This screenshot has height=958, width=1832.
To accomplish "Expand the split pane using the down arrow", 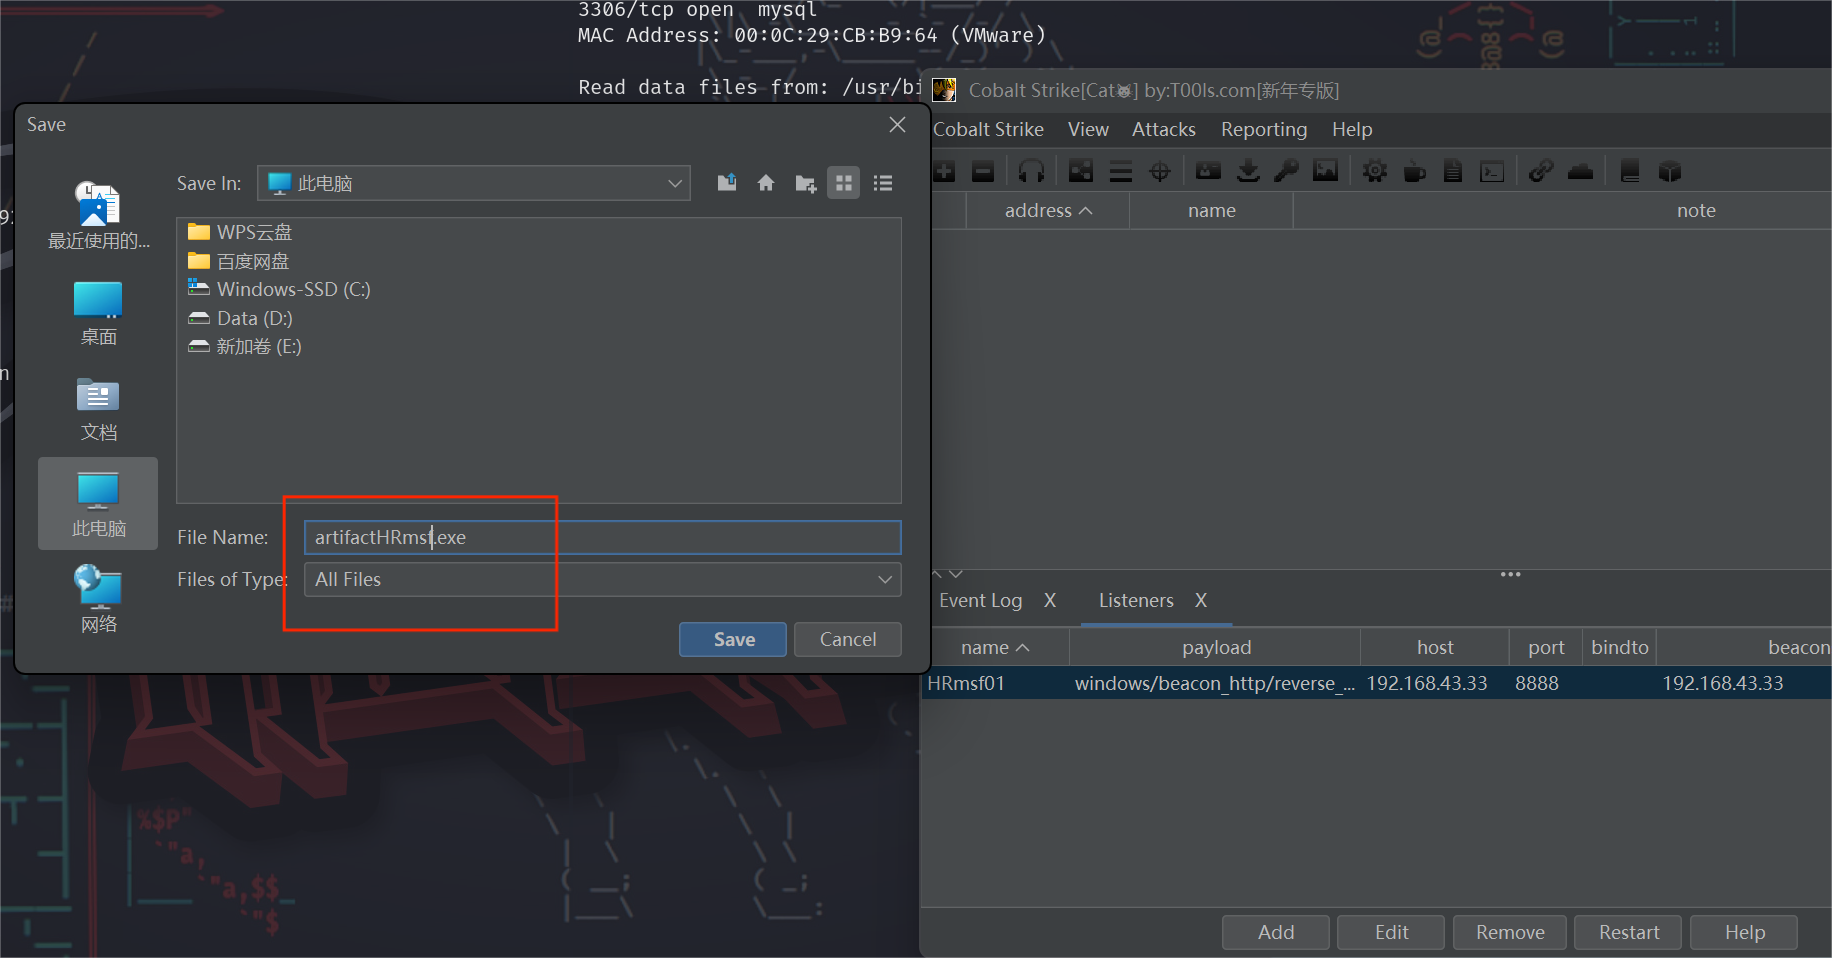I will pyautogui.click(x=956, y=574).
